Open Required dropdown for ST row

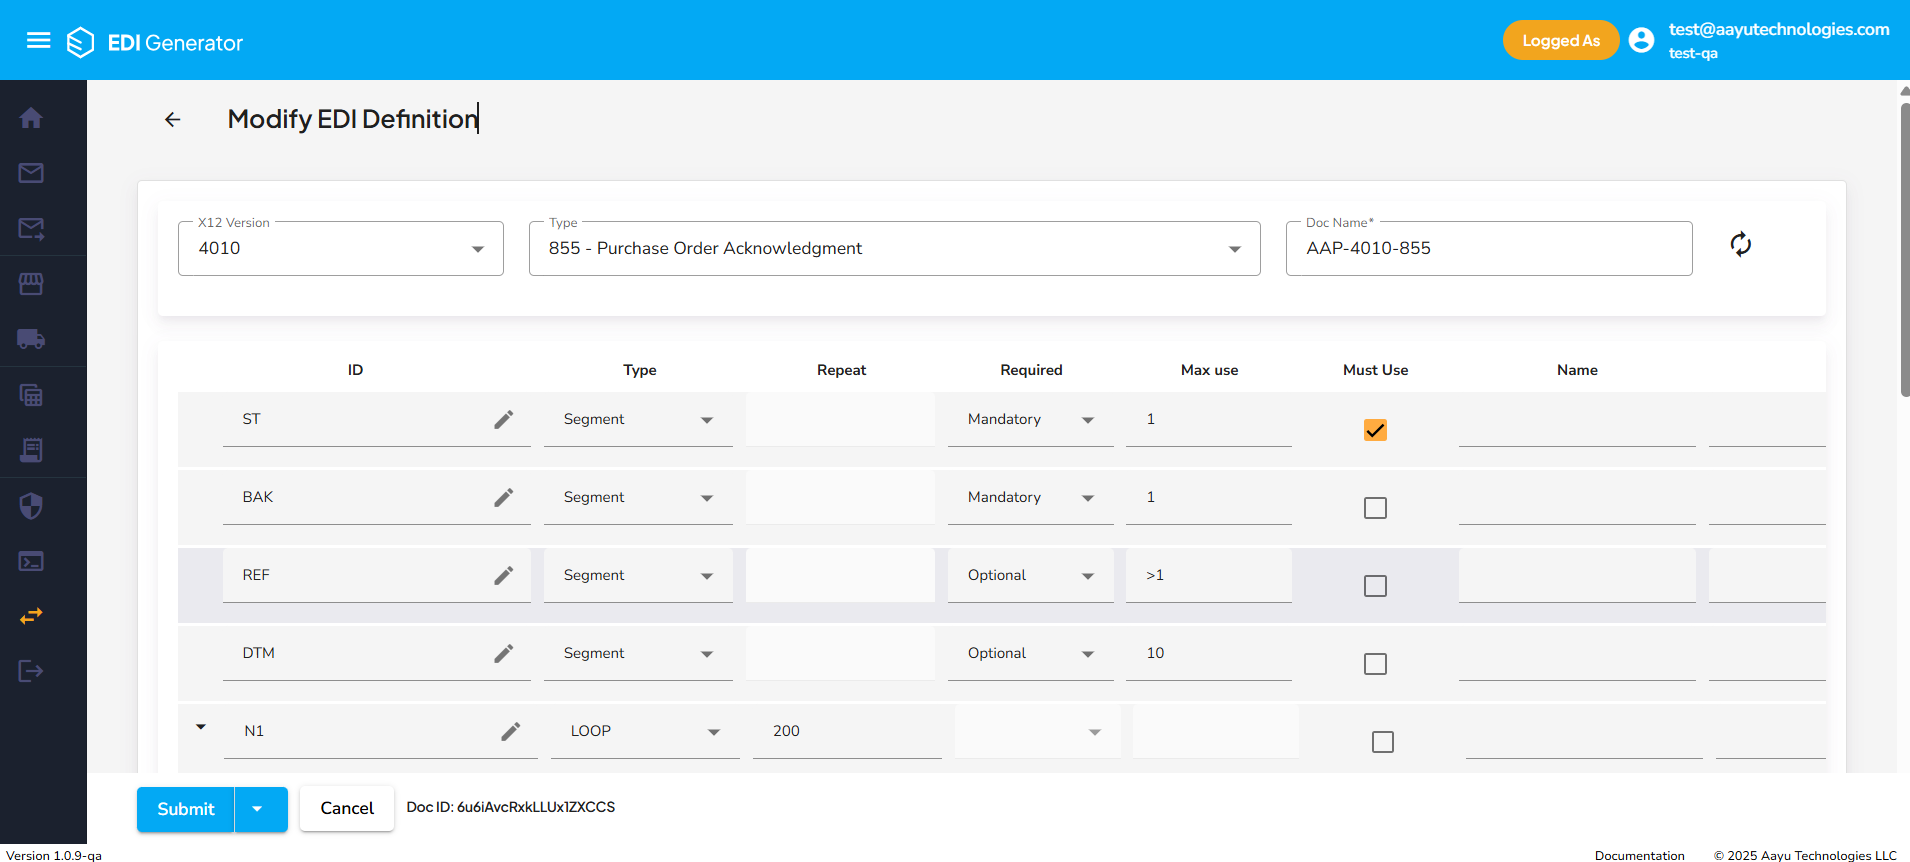pyautogui.click(x=1031, y=419)
